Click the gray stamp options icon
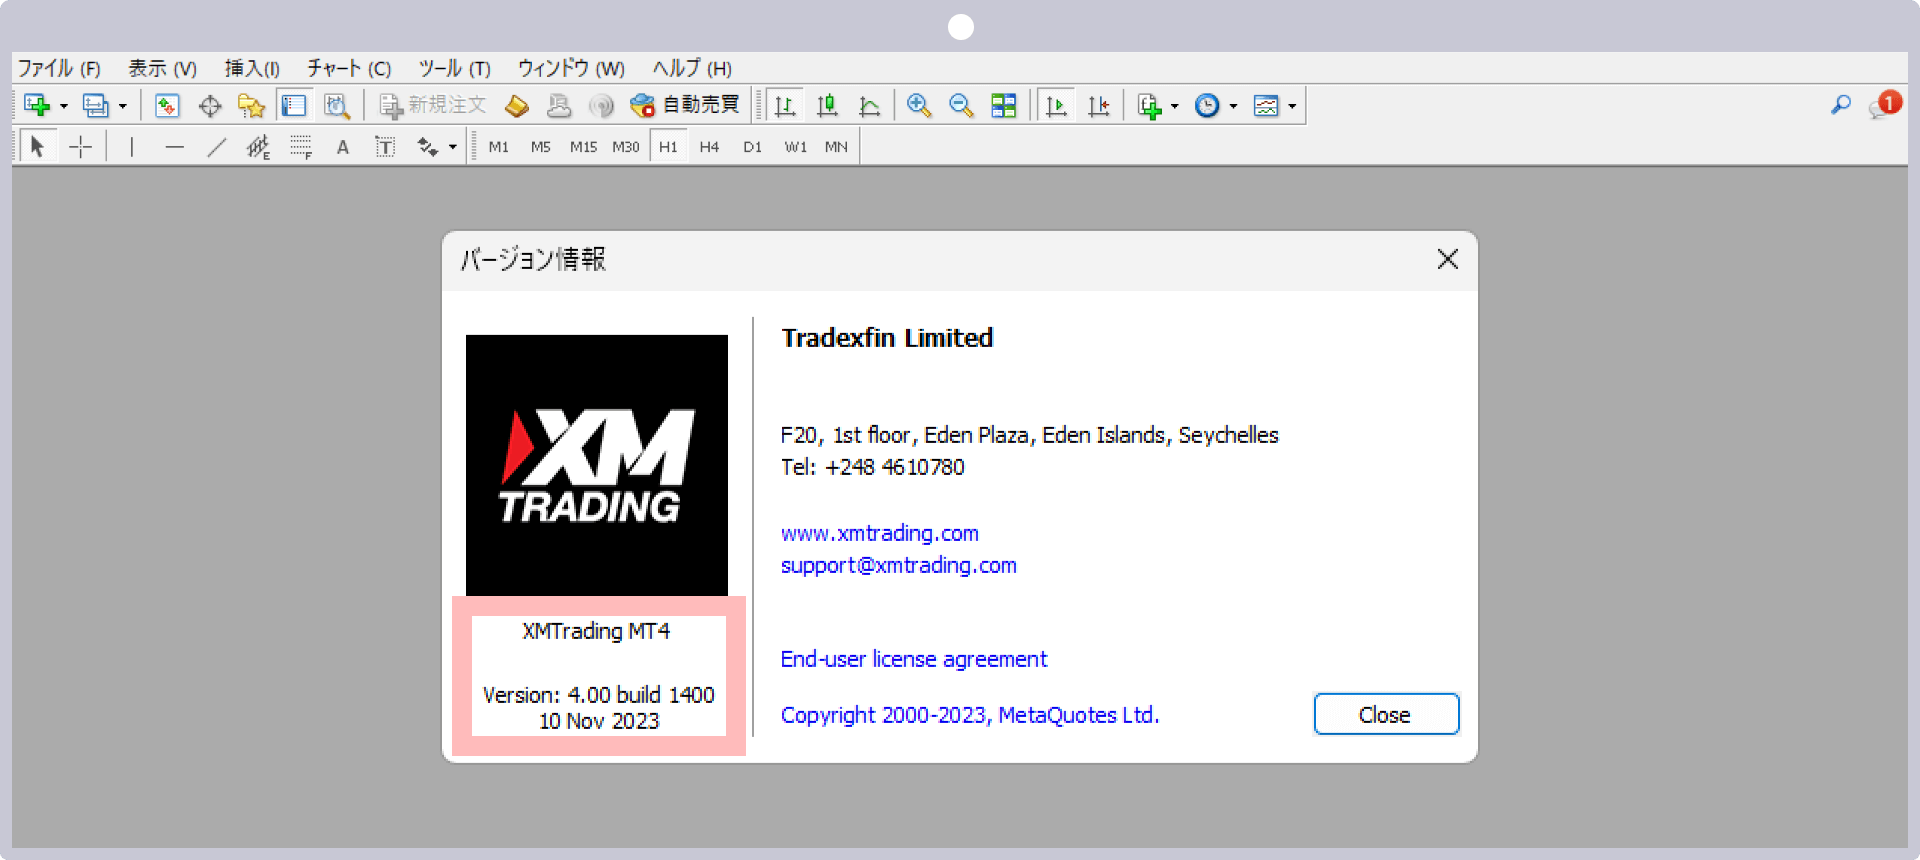1920x860 pixels. [x=559, y=105]
